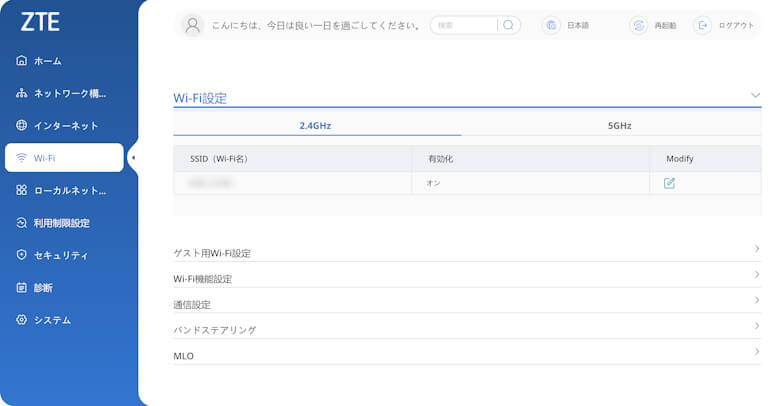Click the search magnifier icon

tap(508, 25)
